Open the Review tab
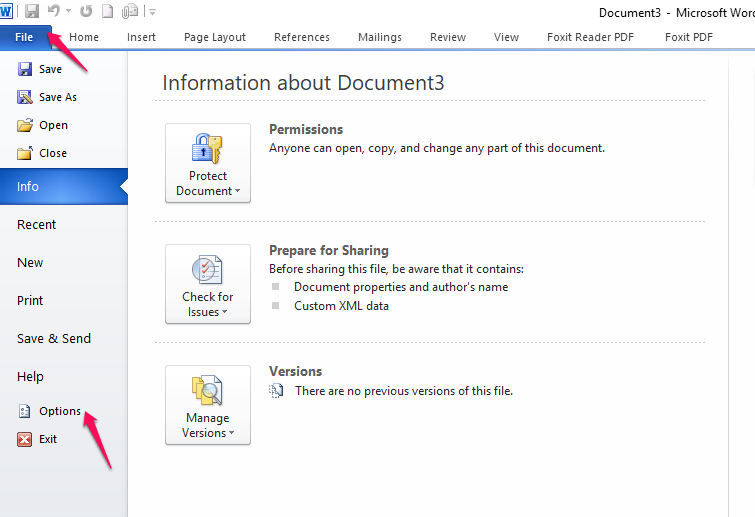The image size is (755, 517). (x=448, y=37)
